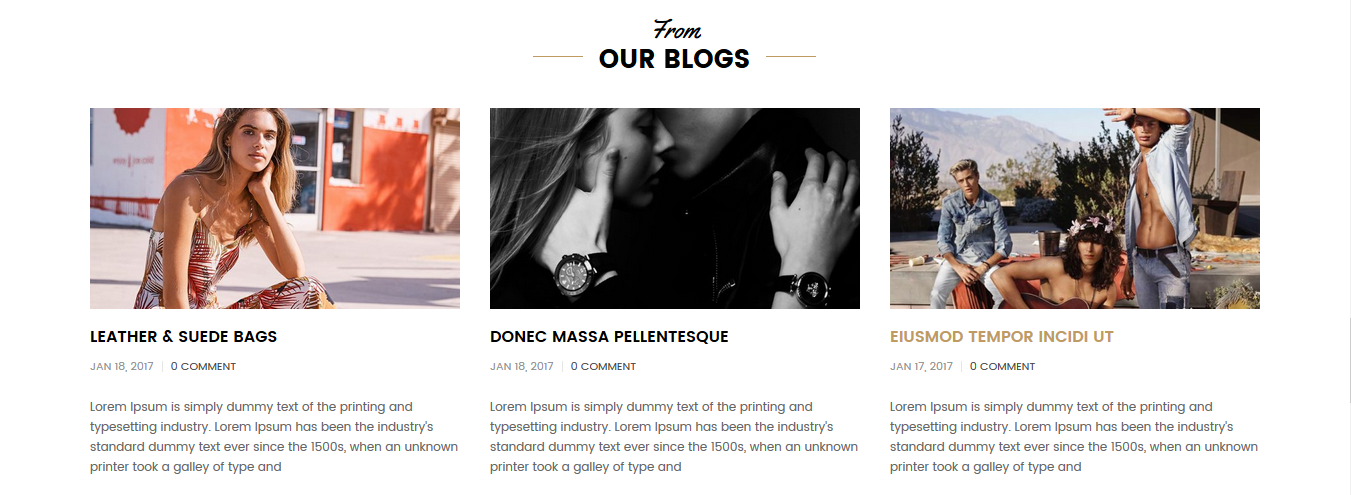Open the three men outdoors blog image
The image size is (1351, 495).
pos(1075,208)
